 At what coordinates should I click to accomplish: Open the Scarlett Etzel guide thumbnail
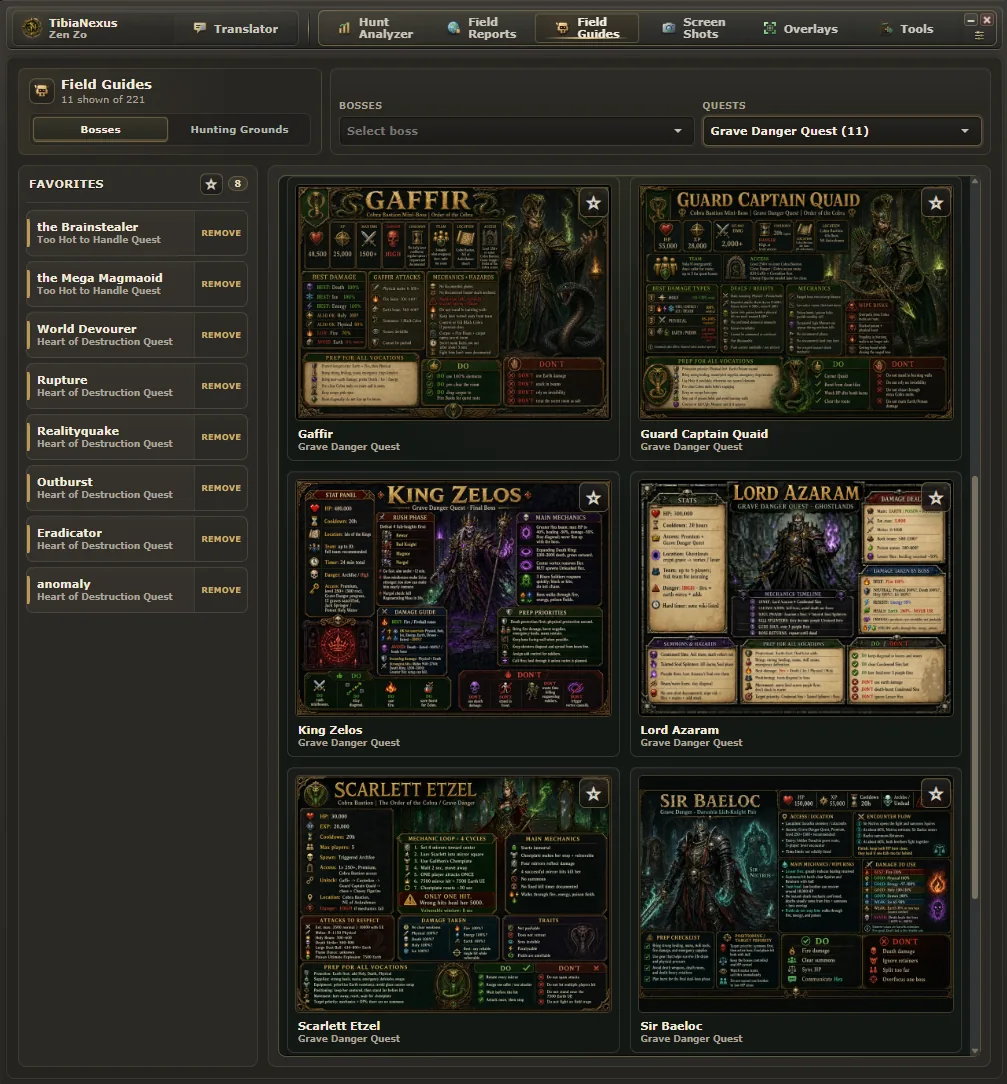453,894
